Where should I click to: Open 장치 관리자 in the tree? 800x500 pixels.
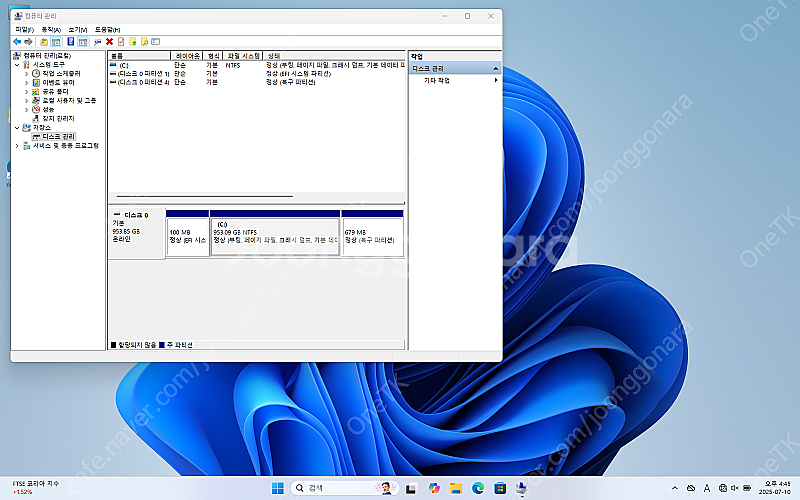[x=58, y=118]
